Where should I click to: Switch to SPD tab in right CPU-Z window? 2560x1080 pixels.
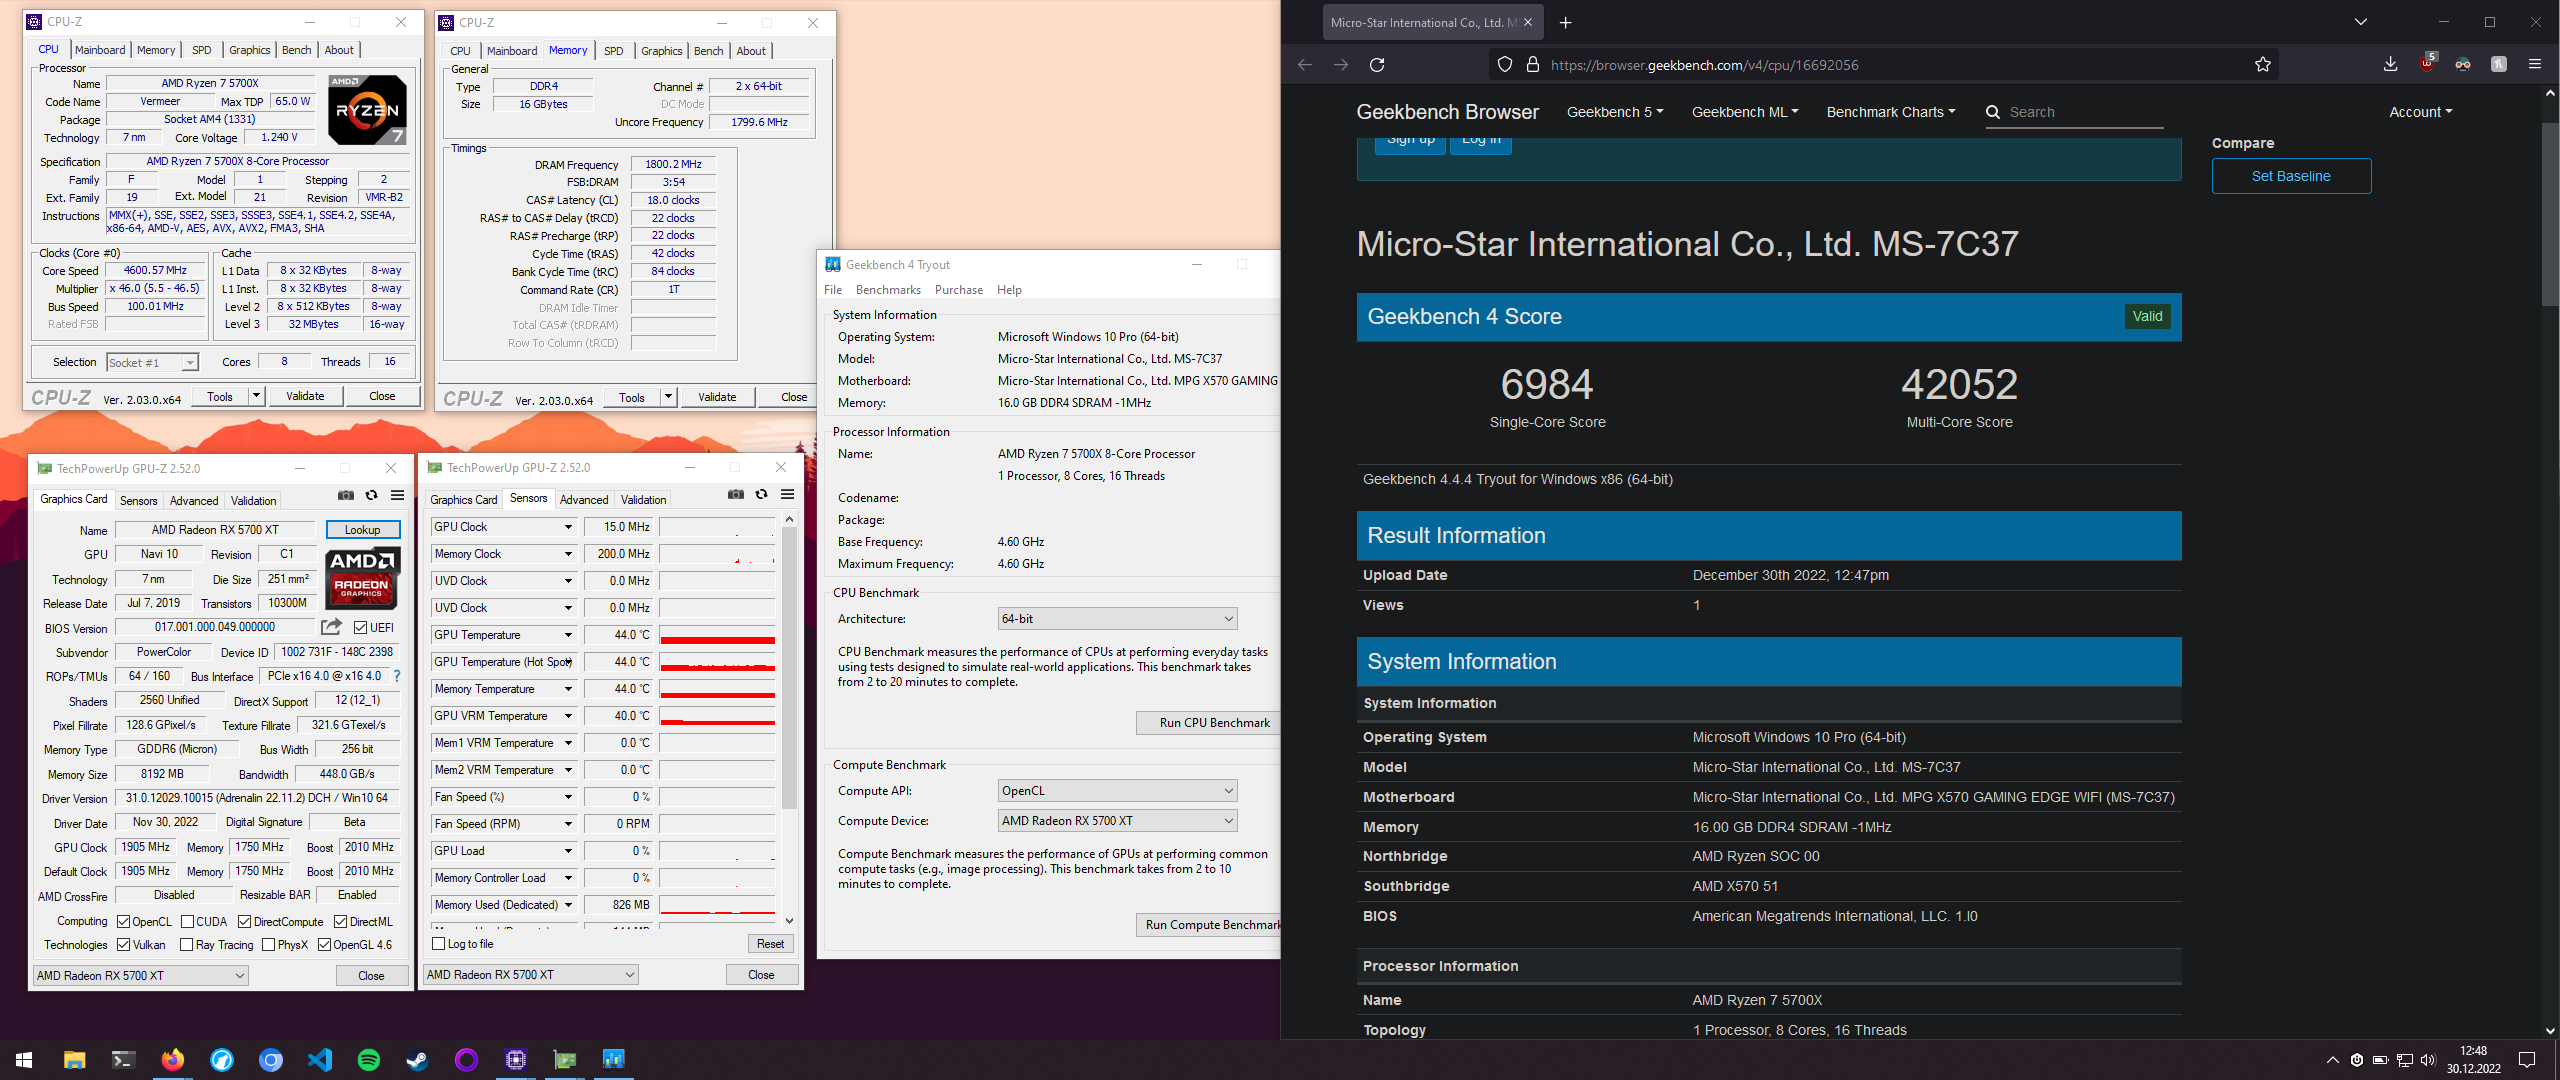(x=614, y=51)
